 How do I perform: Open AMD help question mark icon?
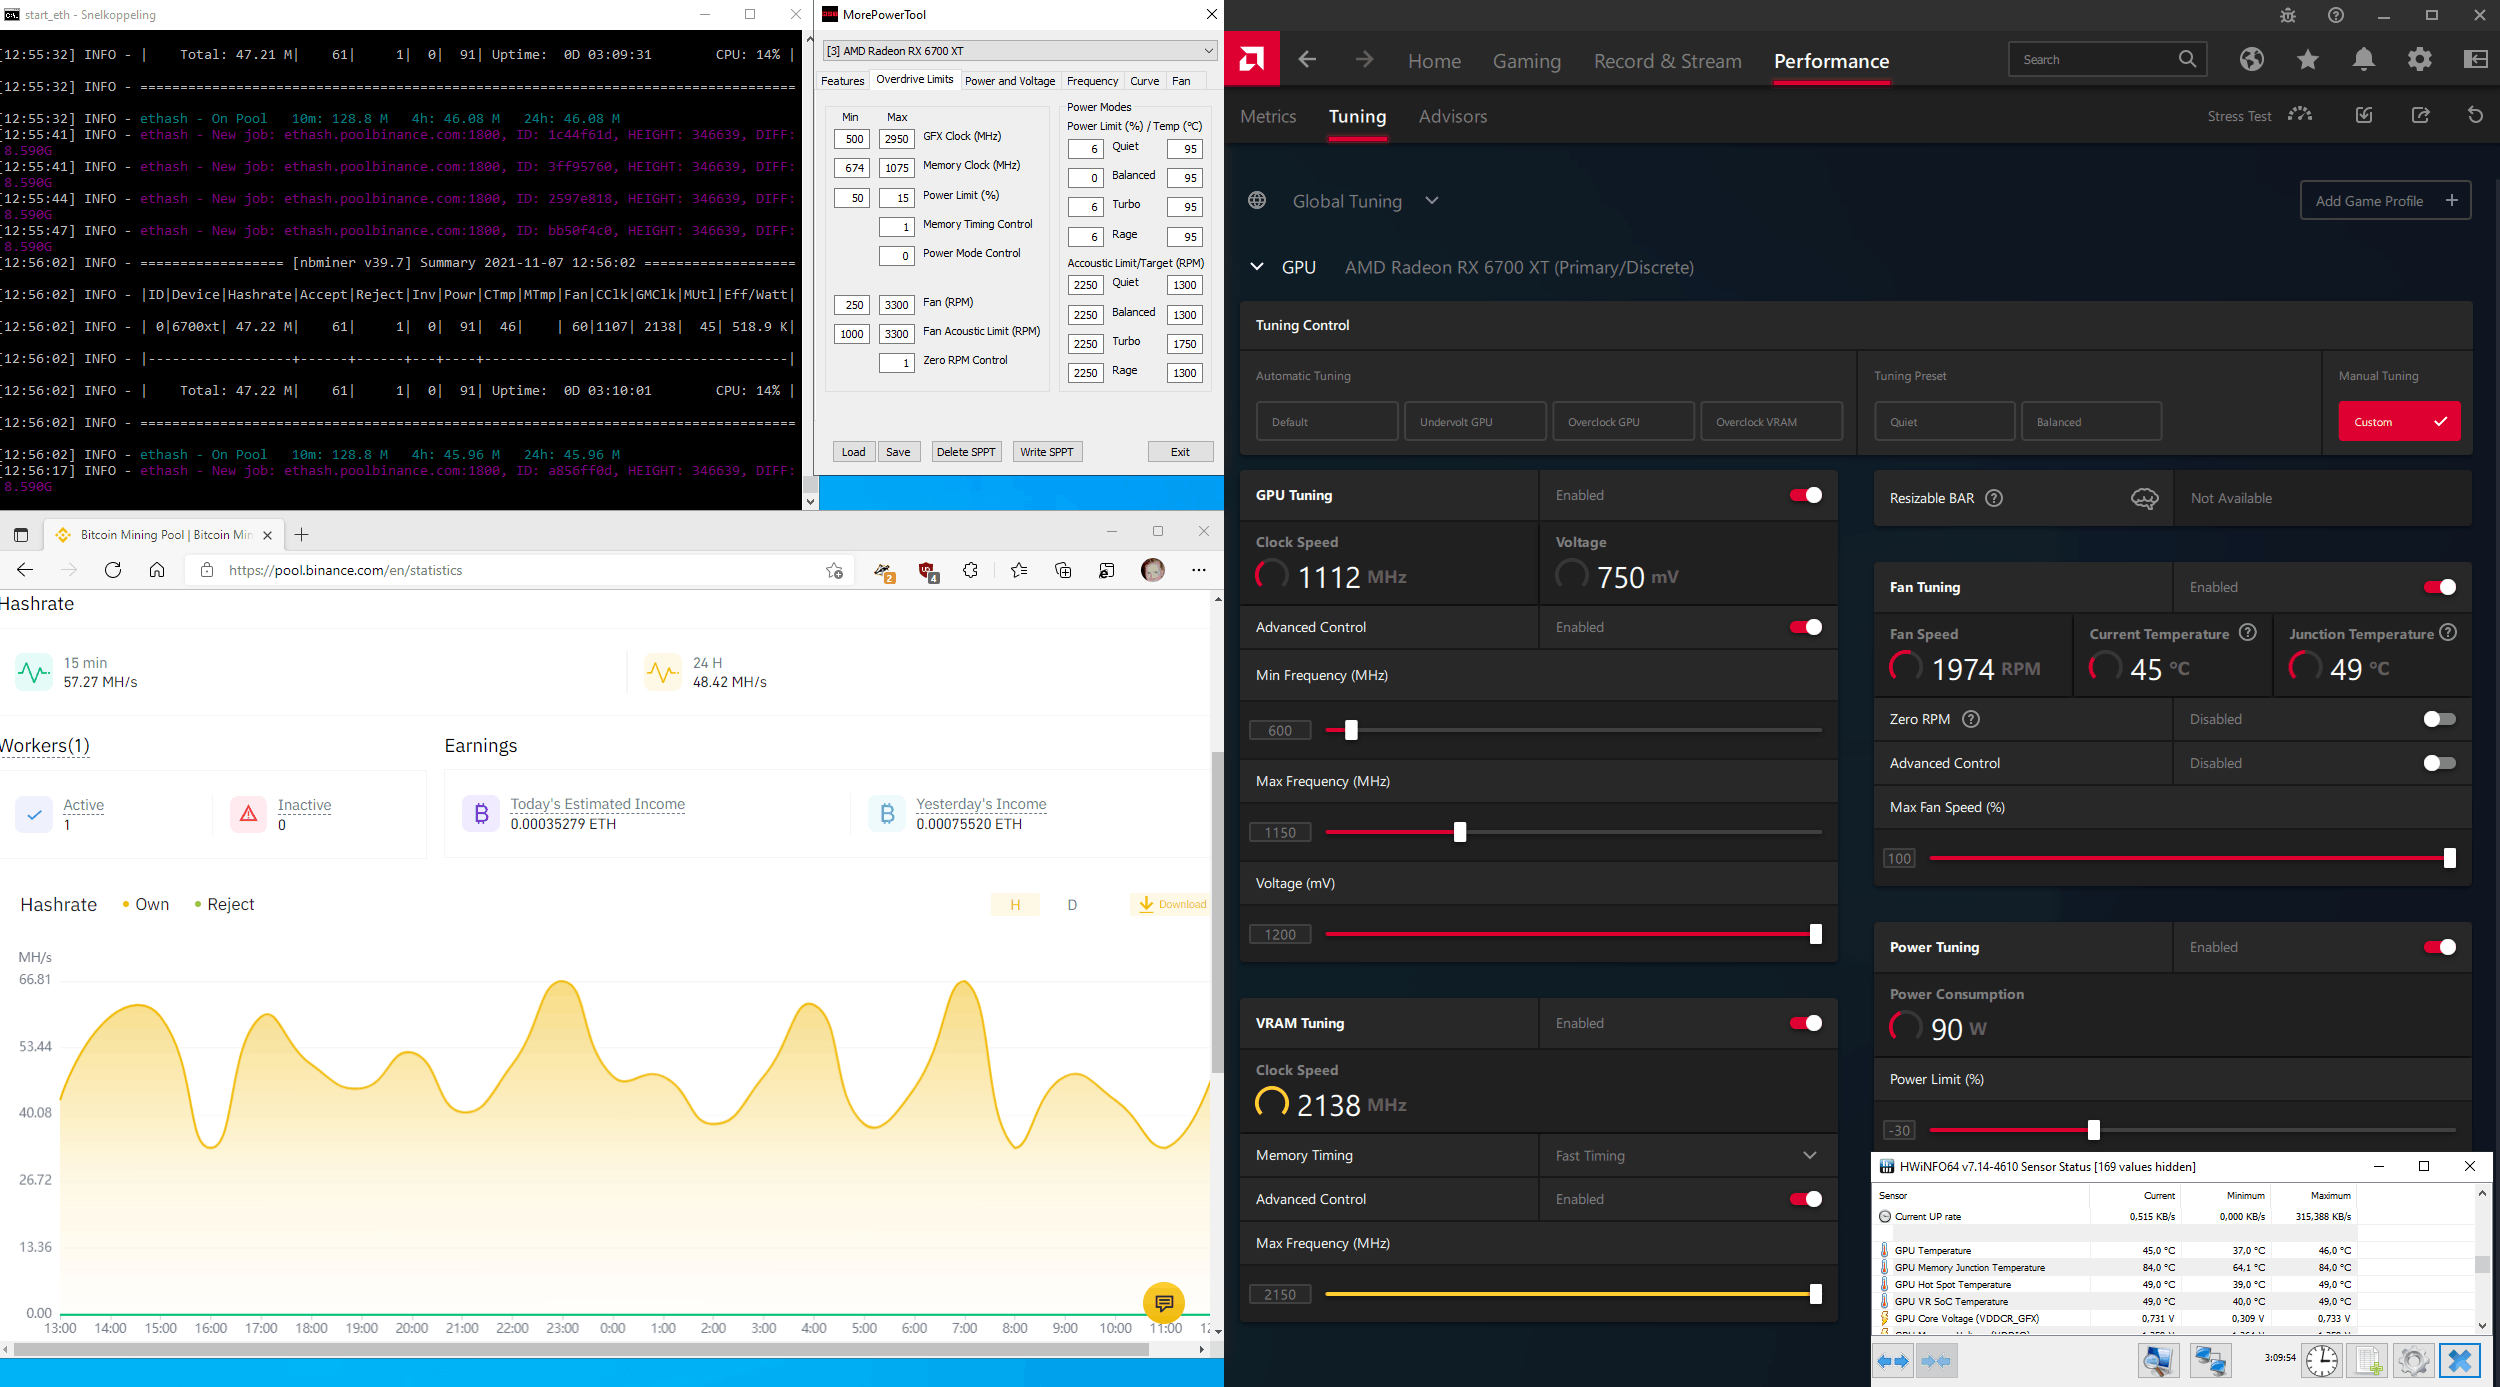(x=2336, y=15)
